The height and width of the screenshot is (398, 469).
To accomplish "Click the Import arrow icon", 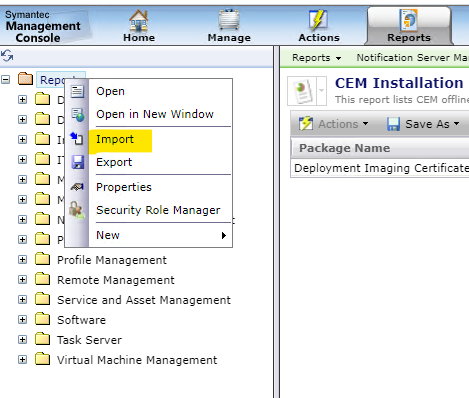I will point(77,139).
